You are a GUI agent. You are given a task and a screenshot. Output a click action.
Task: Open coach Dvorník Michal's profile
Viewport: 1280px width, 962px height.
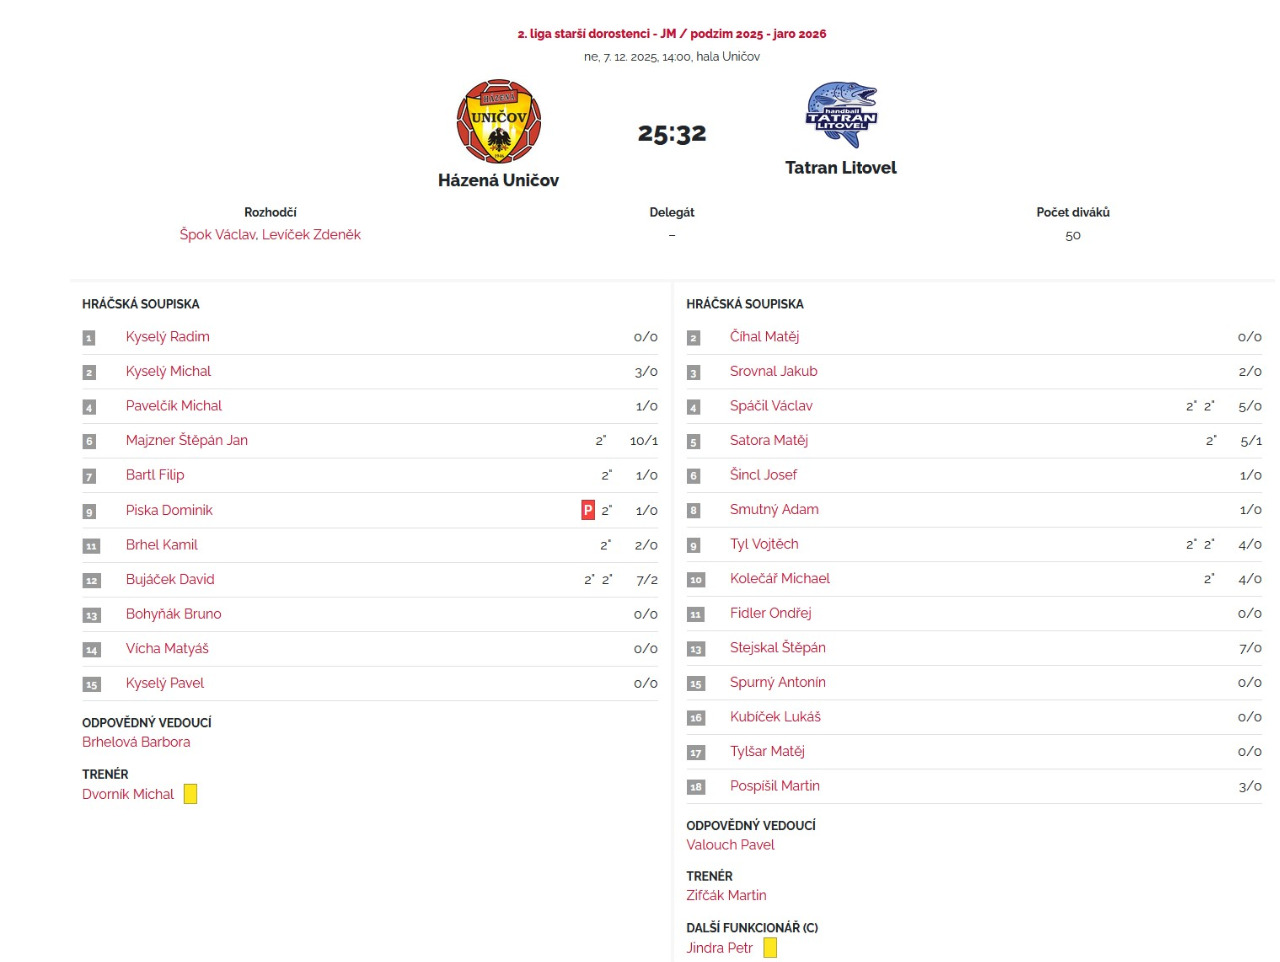[x=128, y=794]
